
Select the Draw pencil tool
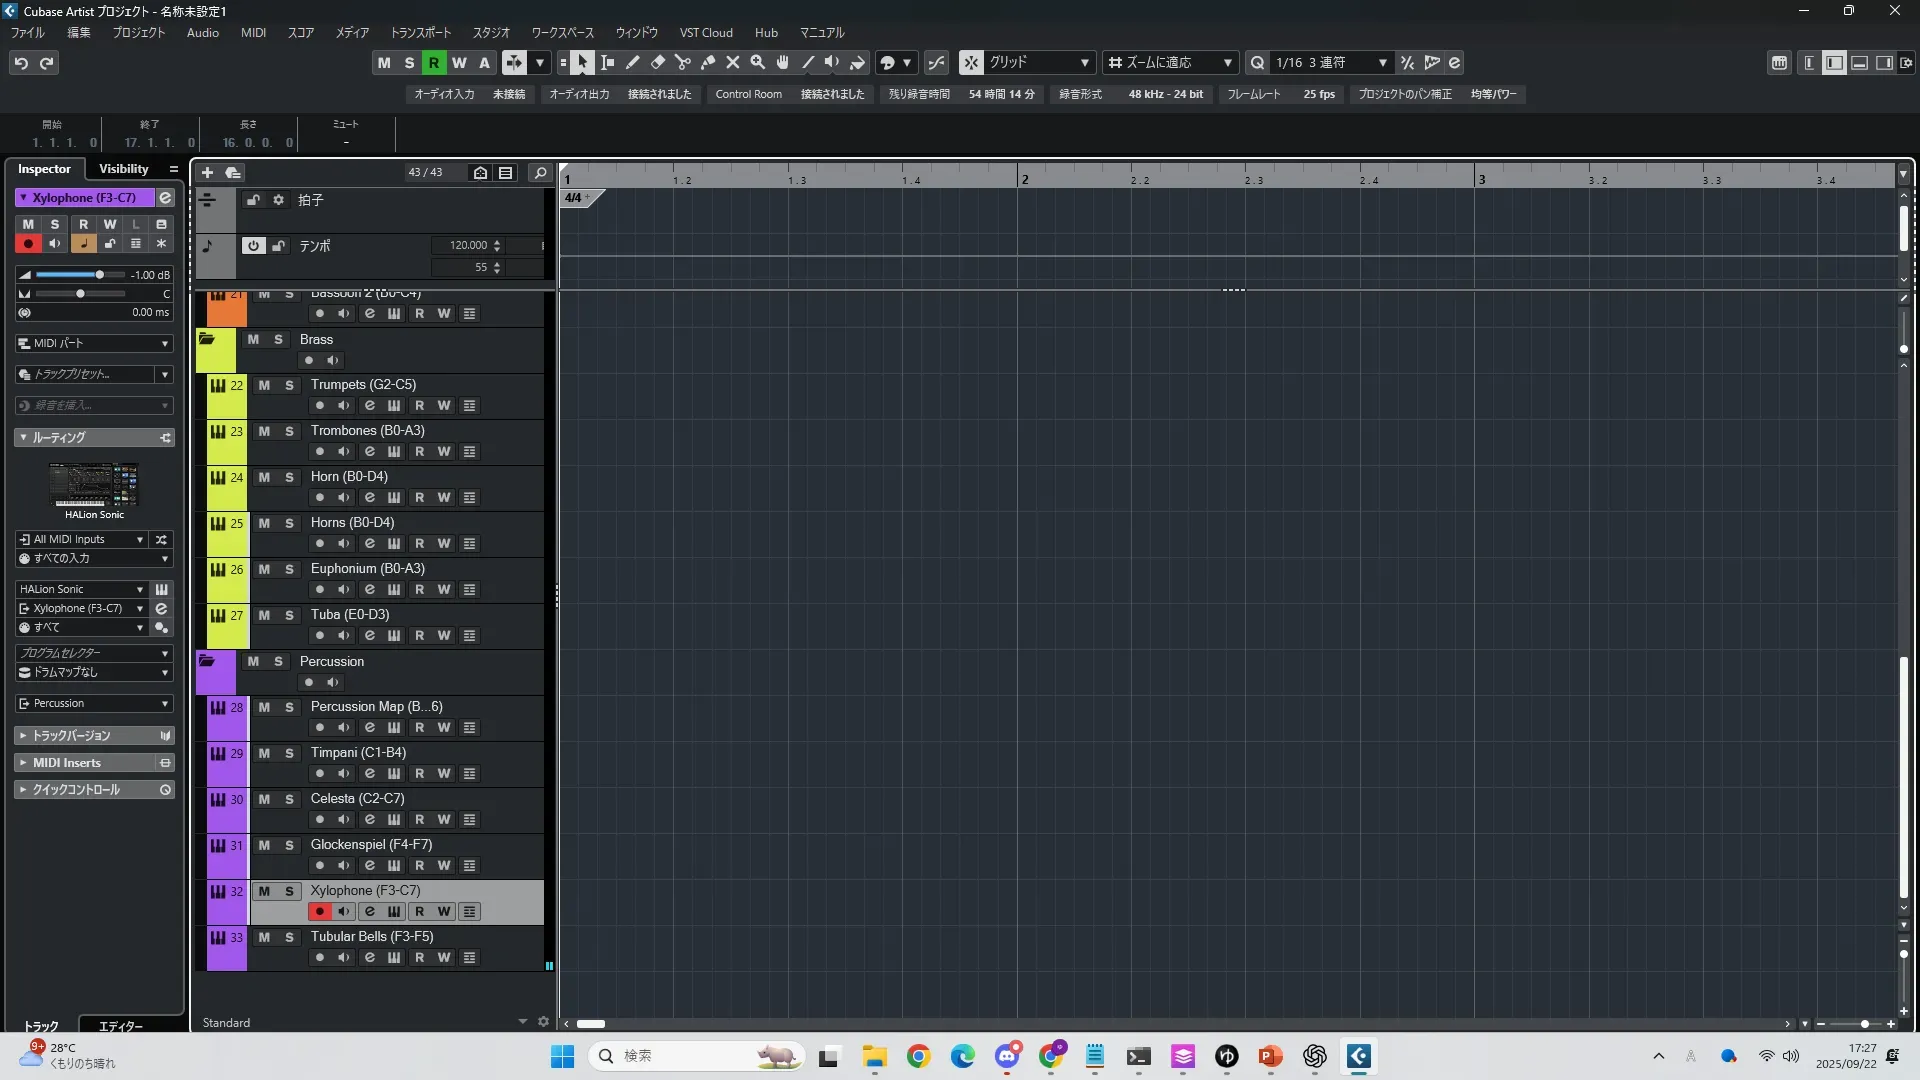pyautogui.click(x=633, y=62)
